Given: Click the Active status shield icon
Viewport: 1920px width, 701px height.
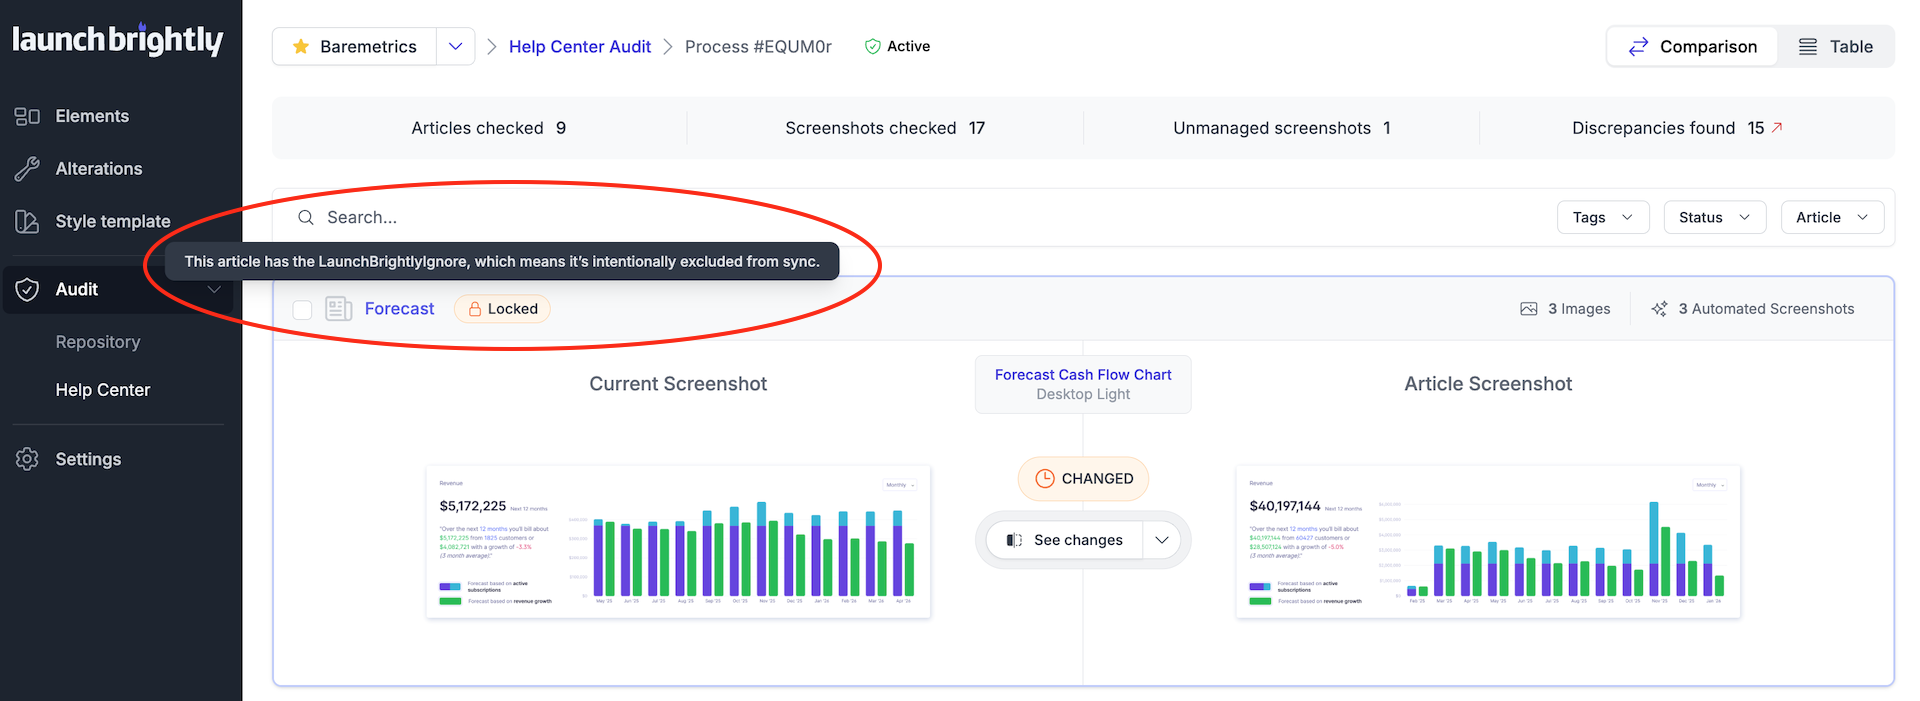Looking at the screenshot, I should 872,46.
